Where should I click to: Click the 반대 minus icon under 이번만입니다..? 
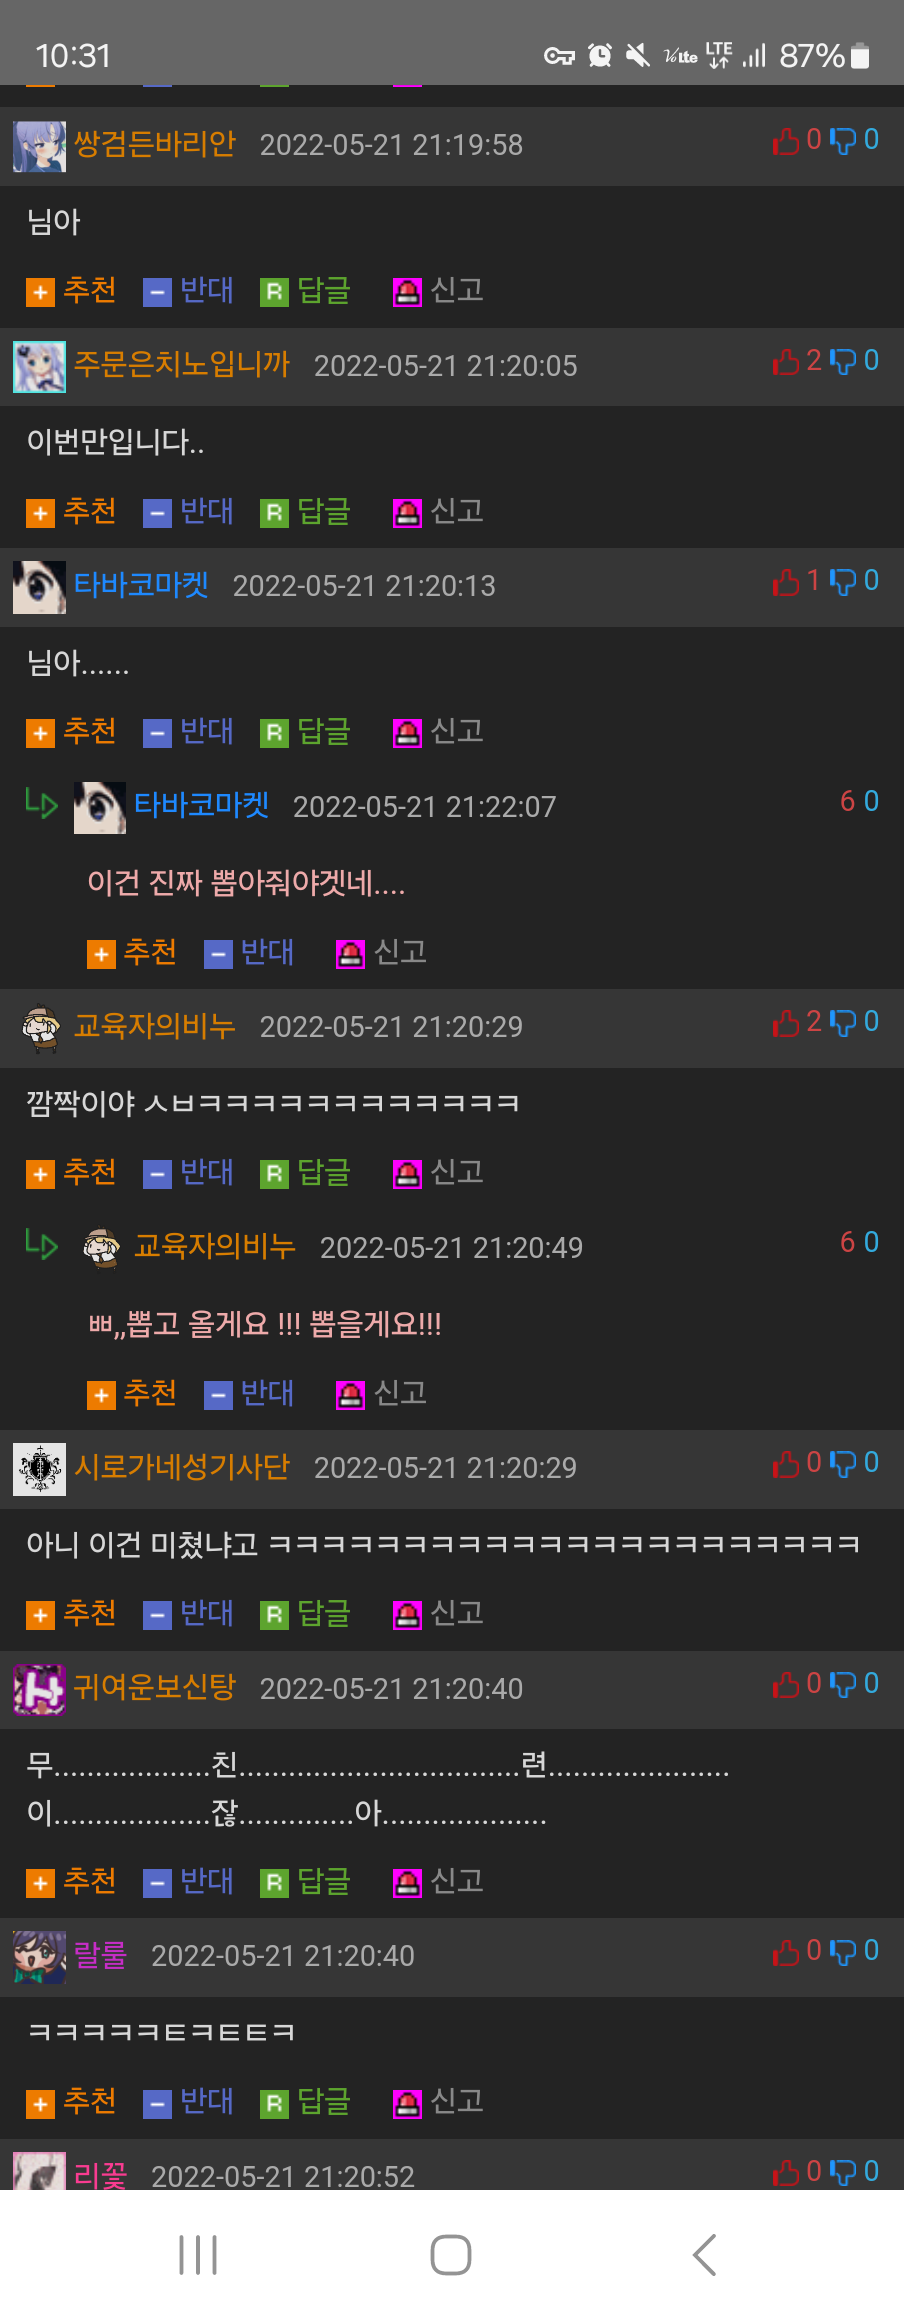tap(157, 513)
